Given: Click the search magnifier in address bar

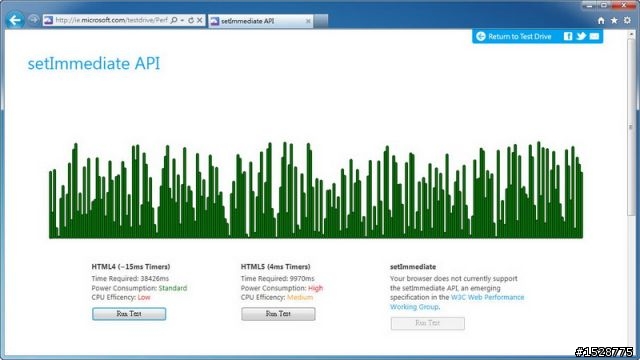Looking at the screenshot, I should click(x=174, y=20).
